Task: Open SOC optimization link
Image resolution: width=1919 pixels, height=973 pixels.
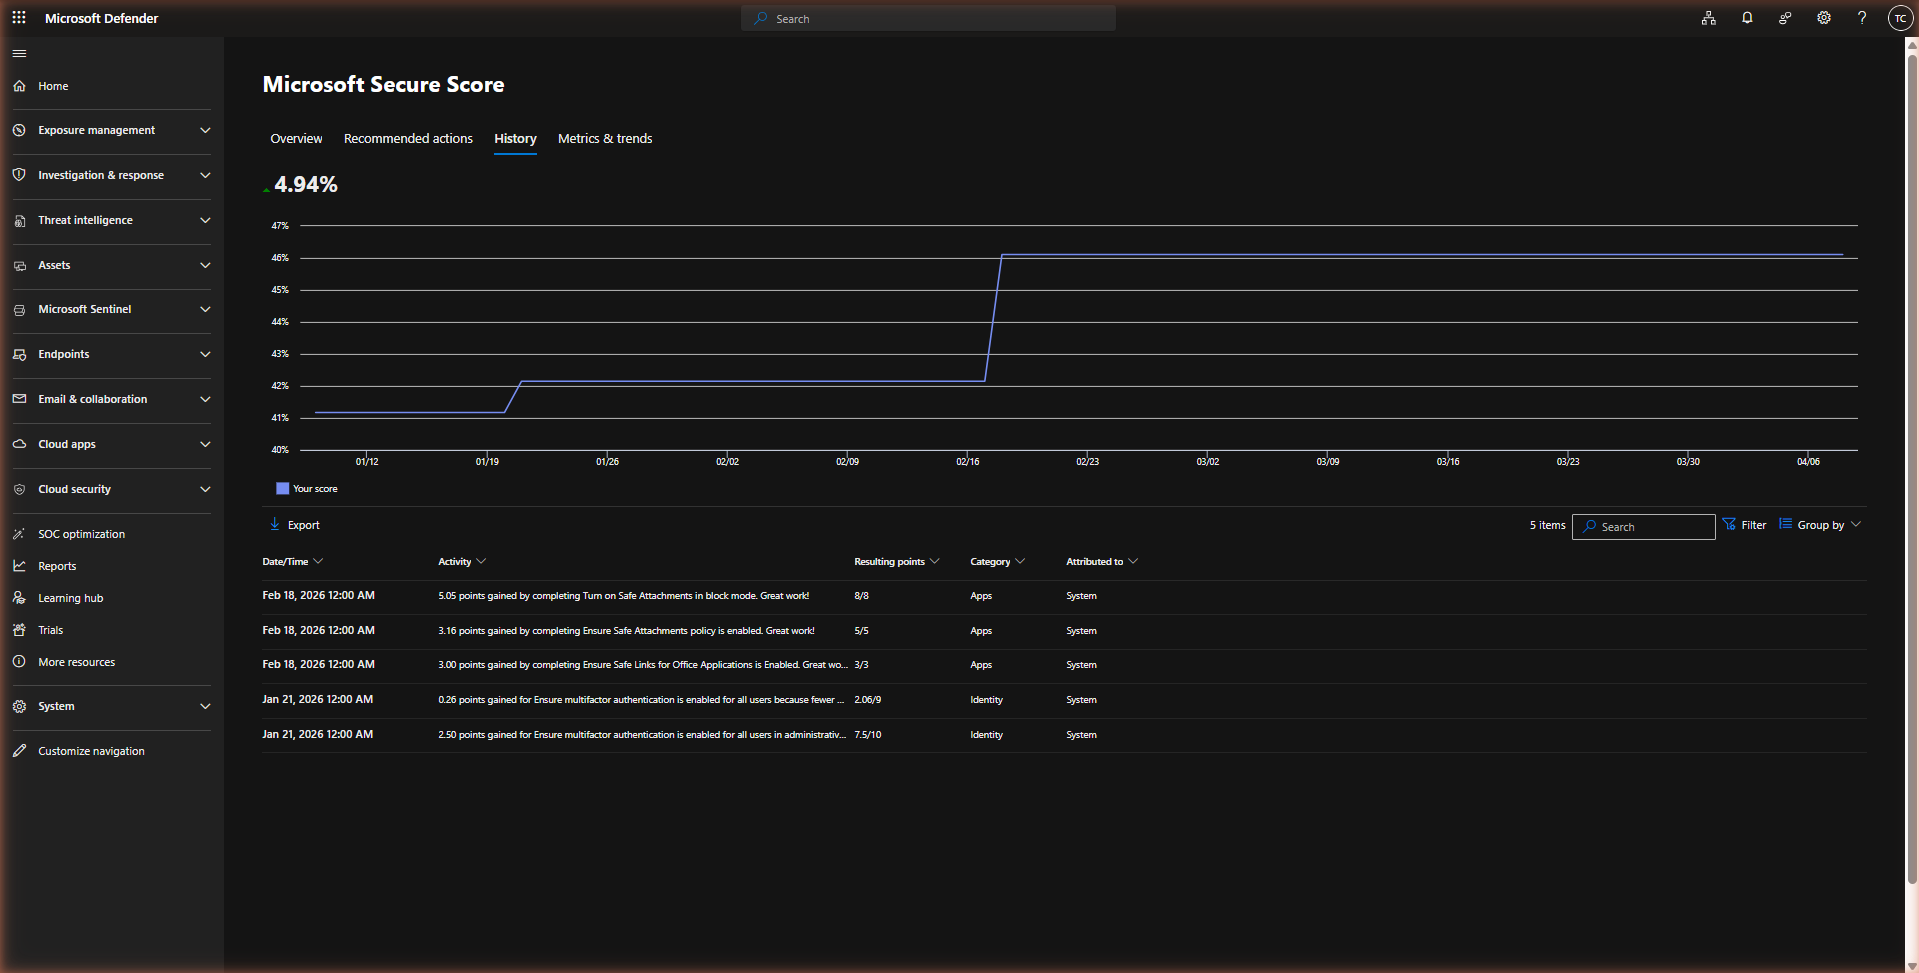Action: pos(82,534)
